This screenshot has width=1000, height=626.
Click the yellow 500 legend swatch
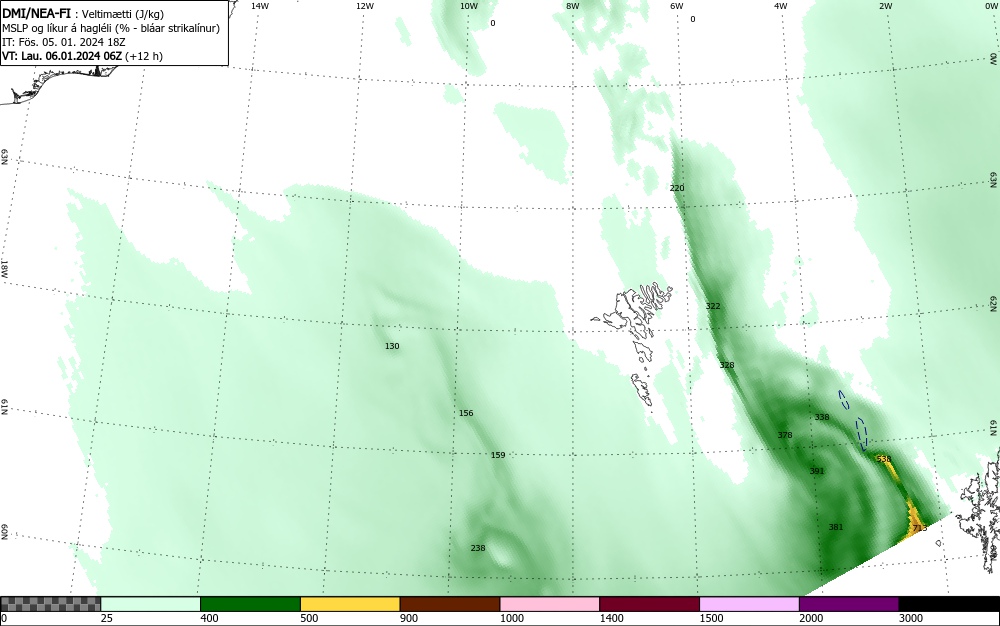pyautogui.click(x=350, y=604)
